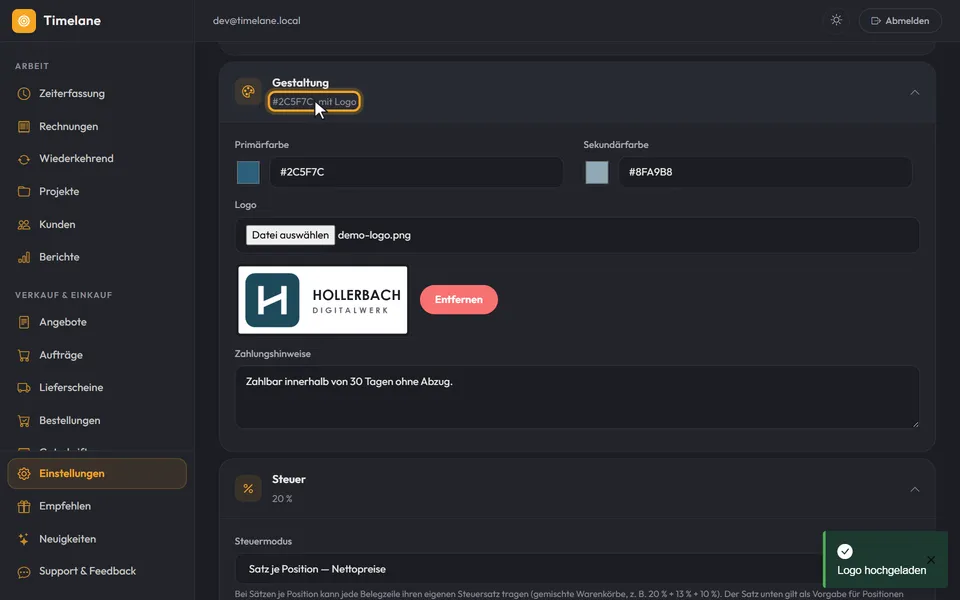Click the Abmelden button
This screenshot has width=960, height=600.
[x=900, y=21]
